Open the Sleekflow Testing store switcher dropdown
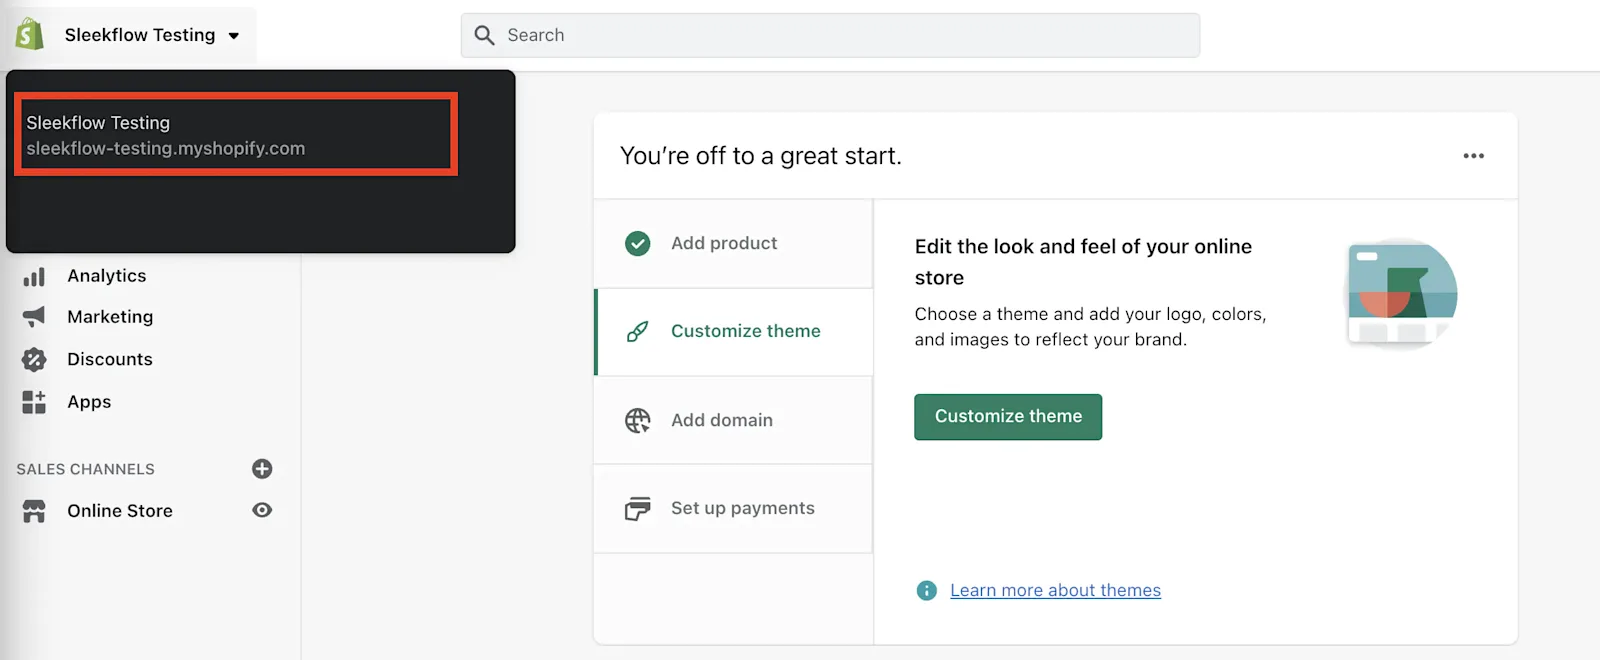This screenshot has height=660, width=1600. 152,35
